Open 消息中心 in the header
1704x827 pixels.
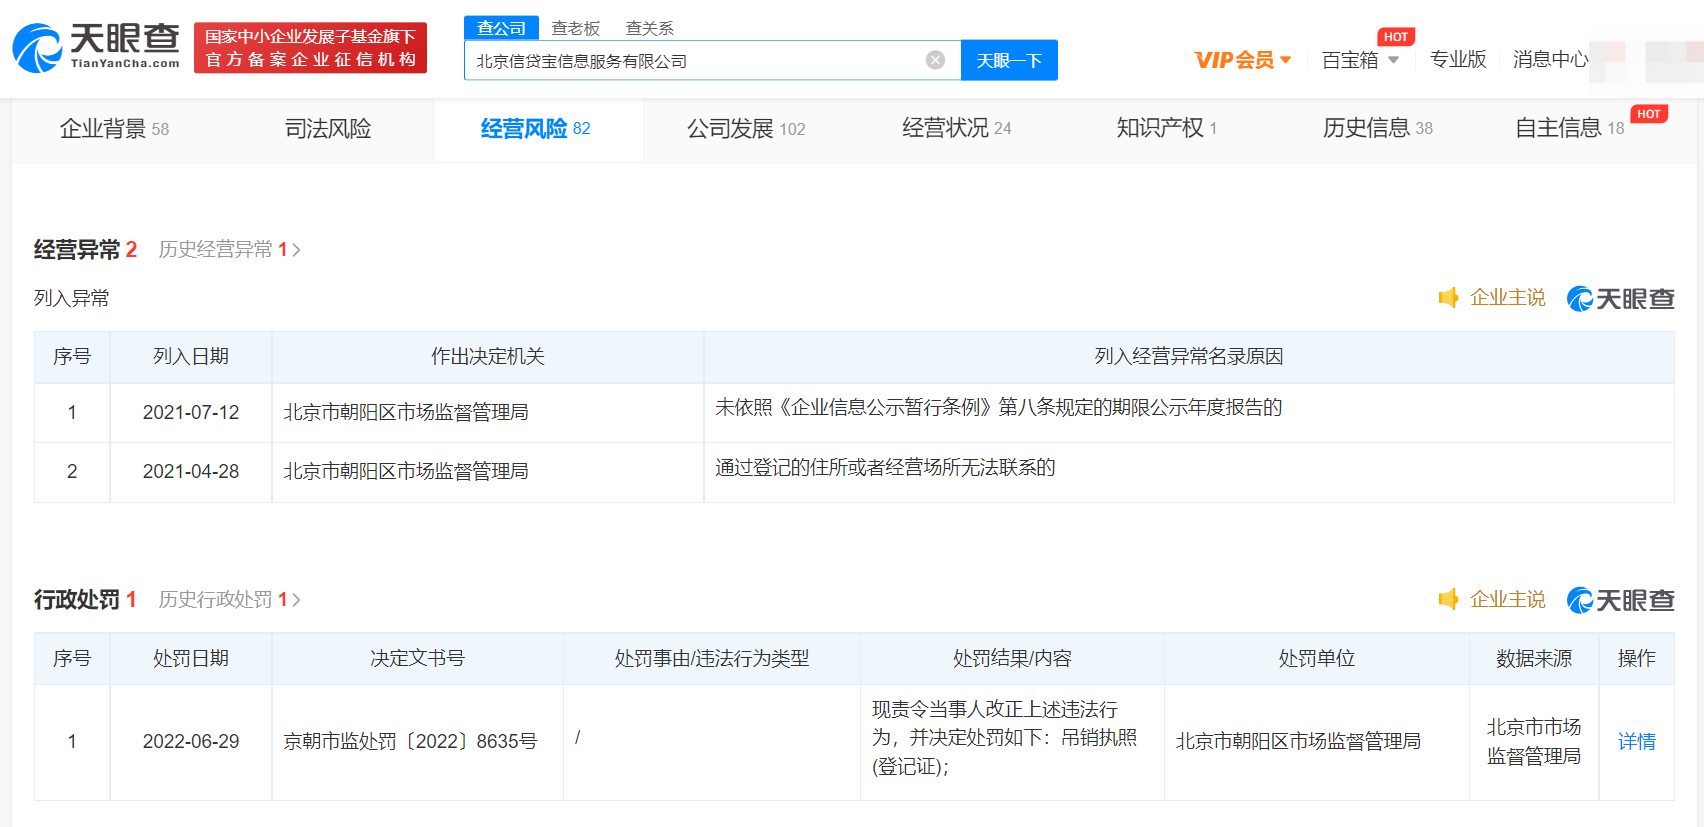click(1550, 59)
